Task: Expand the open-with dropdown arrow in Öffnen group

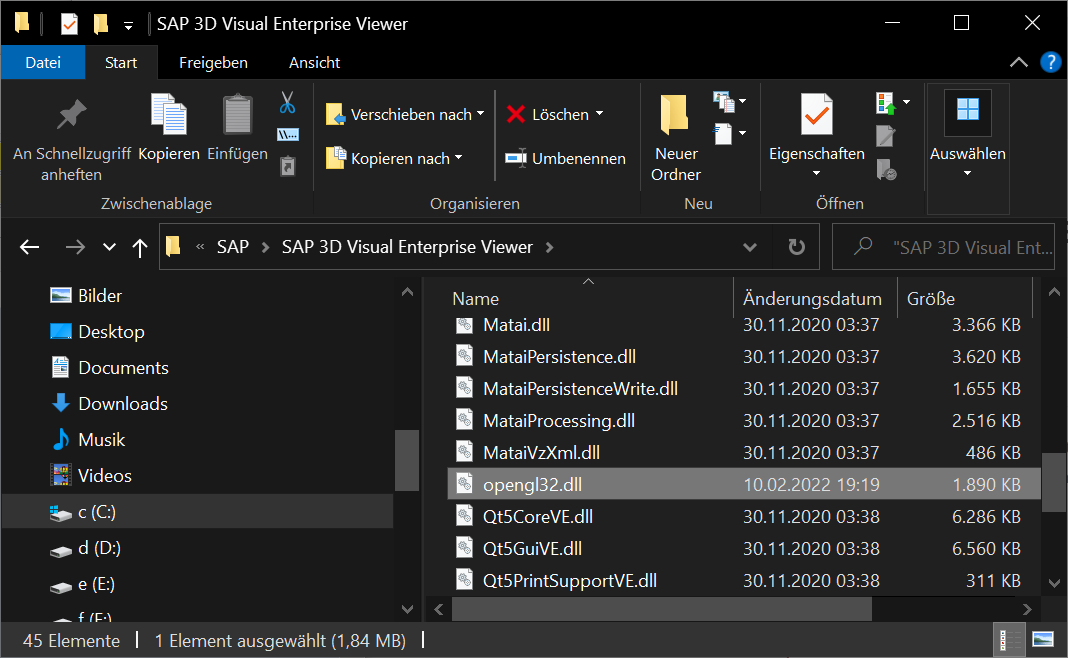Action: coord(907,102)
